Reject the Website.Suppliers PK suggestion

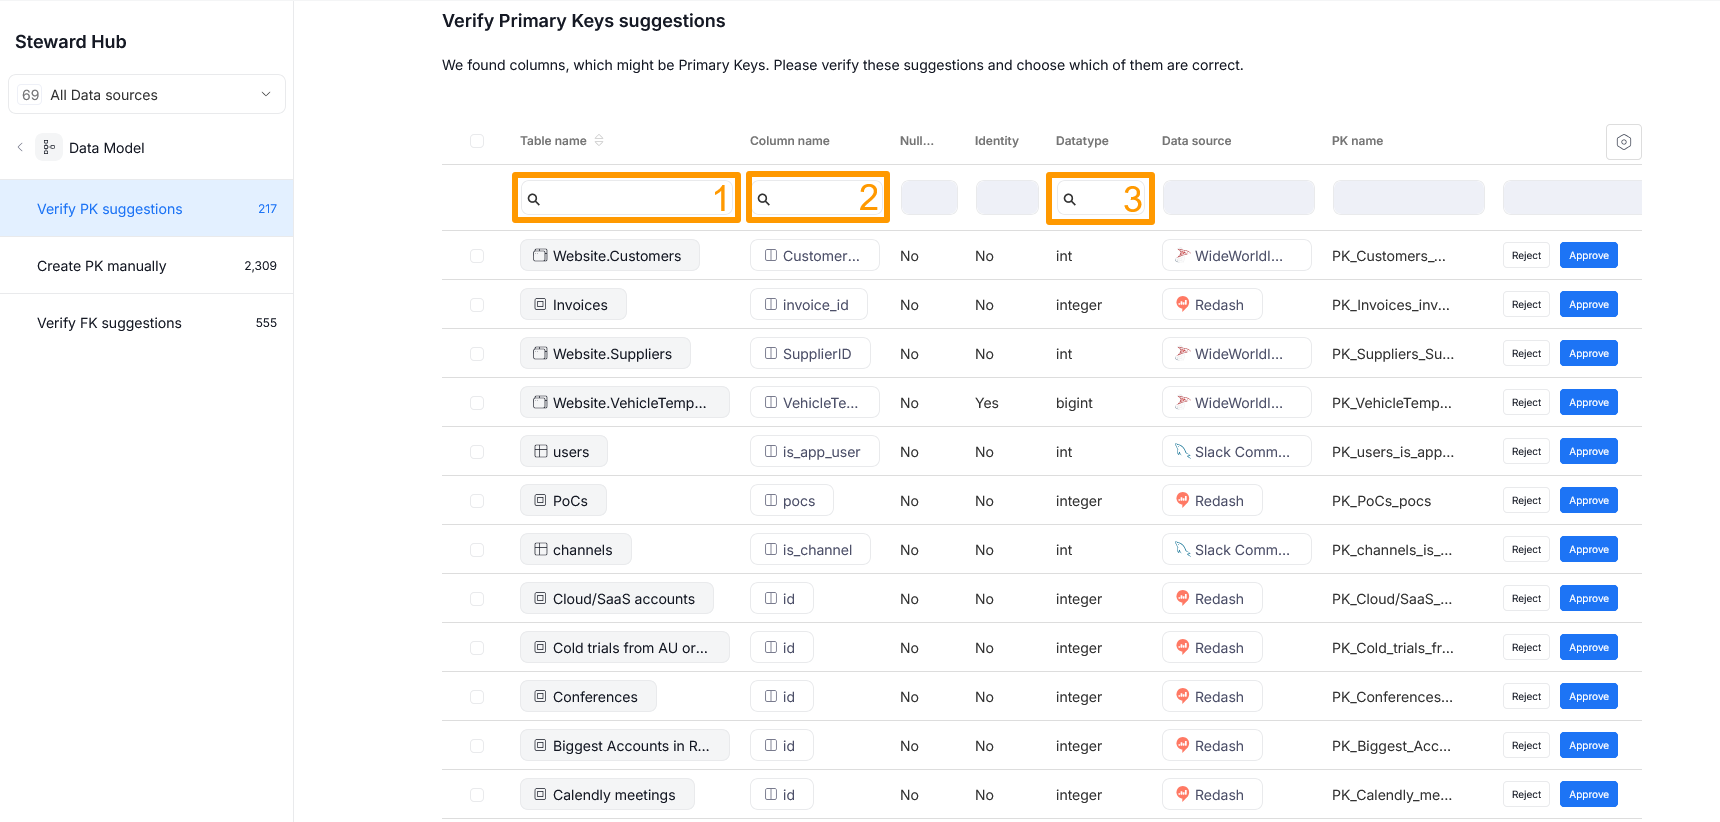[x=1525, y=354]
